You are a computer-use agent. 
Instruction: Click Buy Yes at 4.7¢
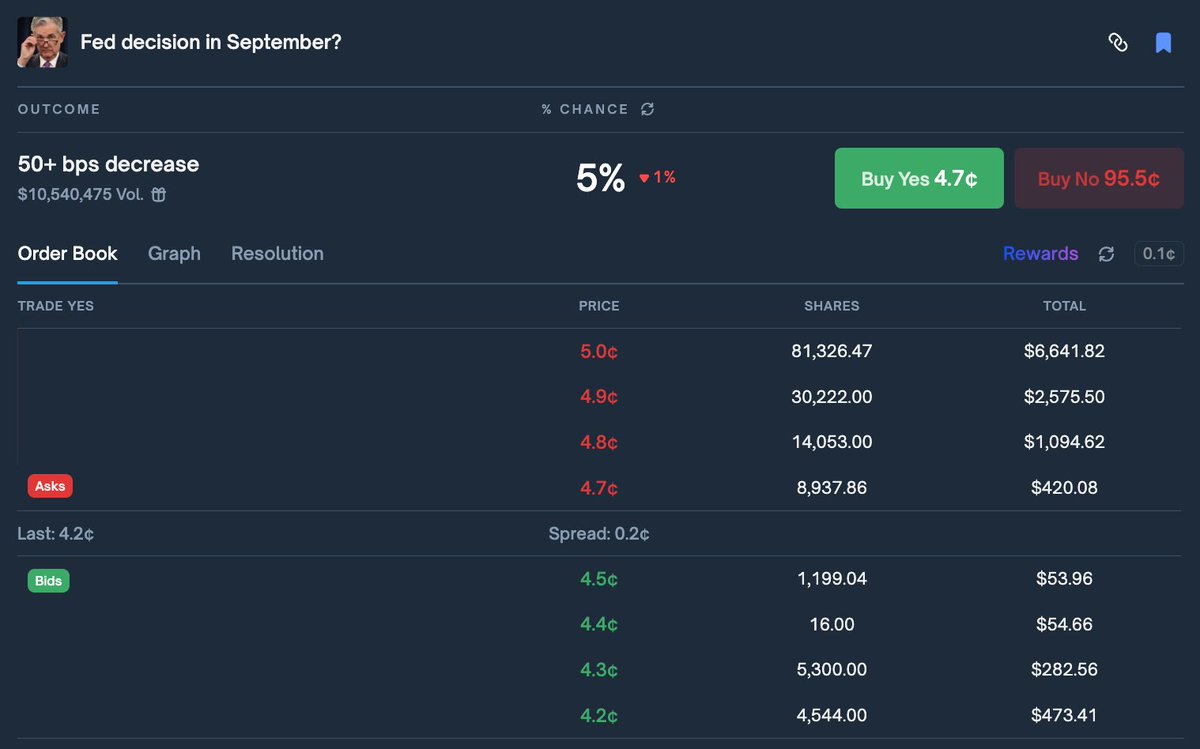coord(918,177)
